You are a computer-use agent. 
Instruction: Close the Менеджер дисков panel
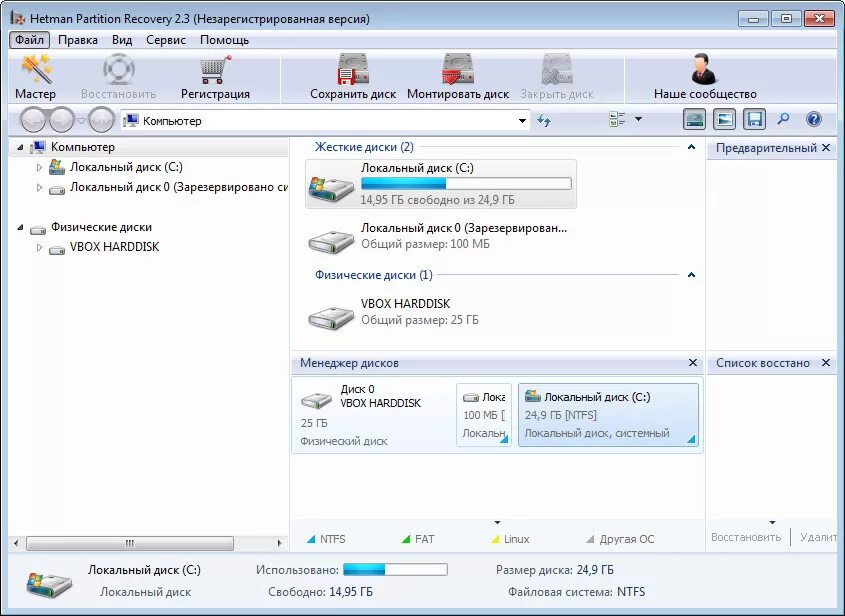point(693,363)
